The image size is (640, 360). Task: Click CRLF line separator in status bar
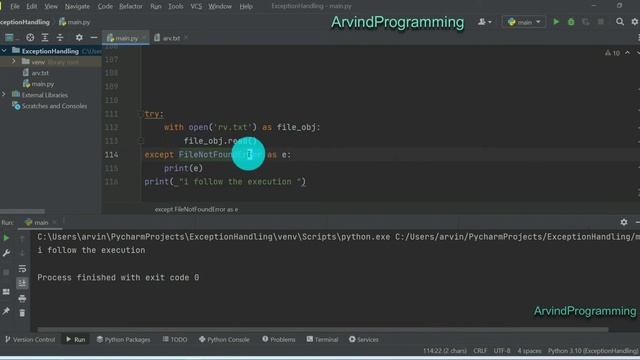[480, 351]
